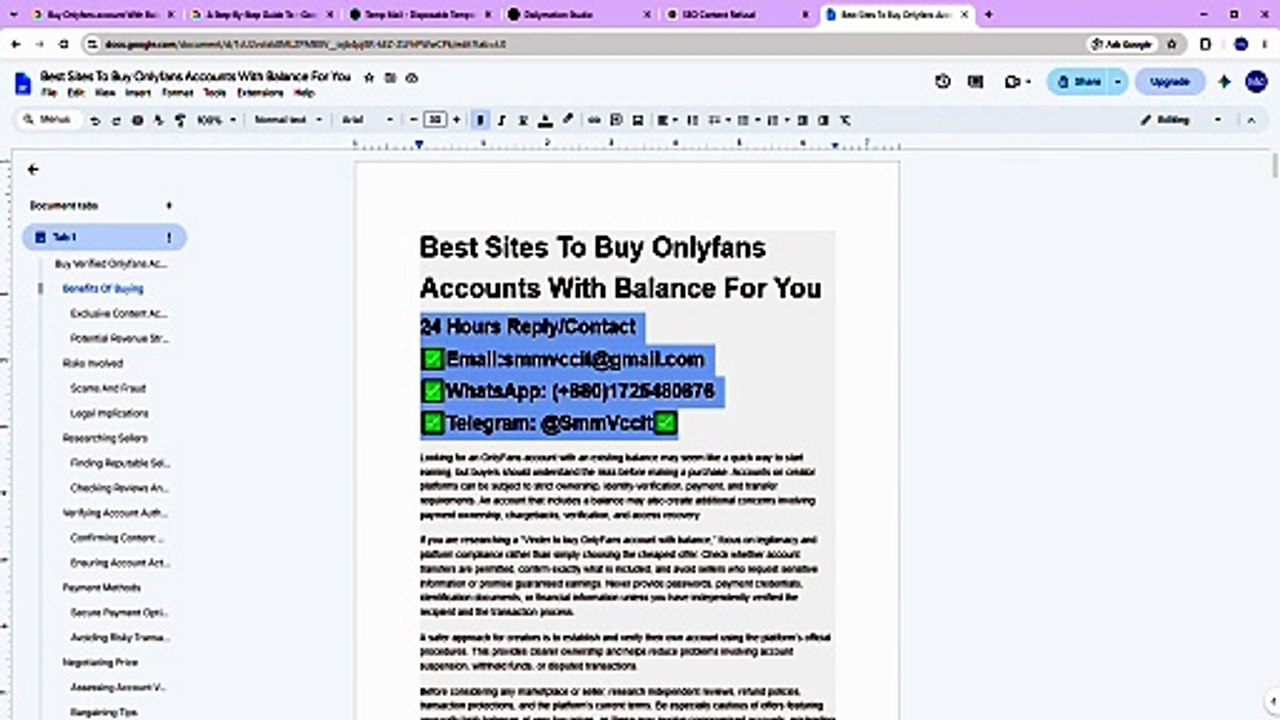Hide the menus with the collapse chevron

click(x=1250, y=120)
